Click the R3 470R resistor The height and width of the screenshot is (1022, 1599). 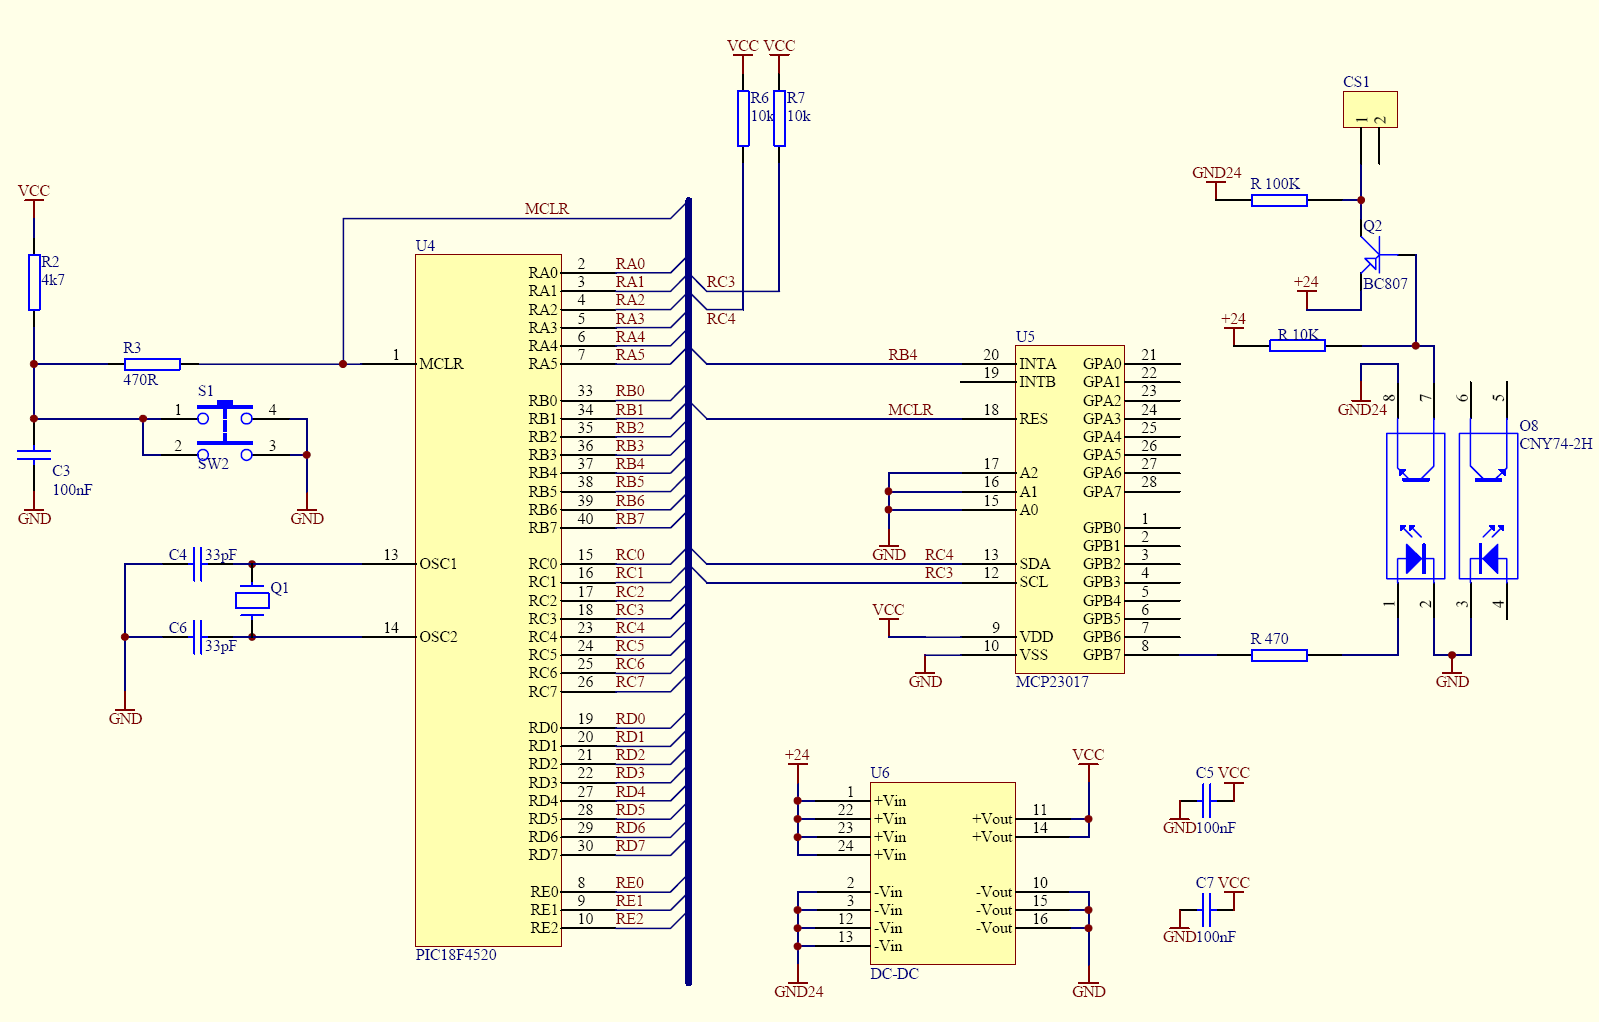pyautogui.click(x=152, y=364)
